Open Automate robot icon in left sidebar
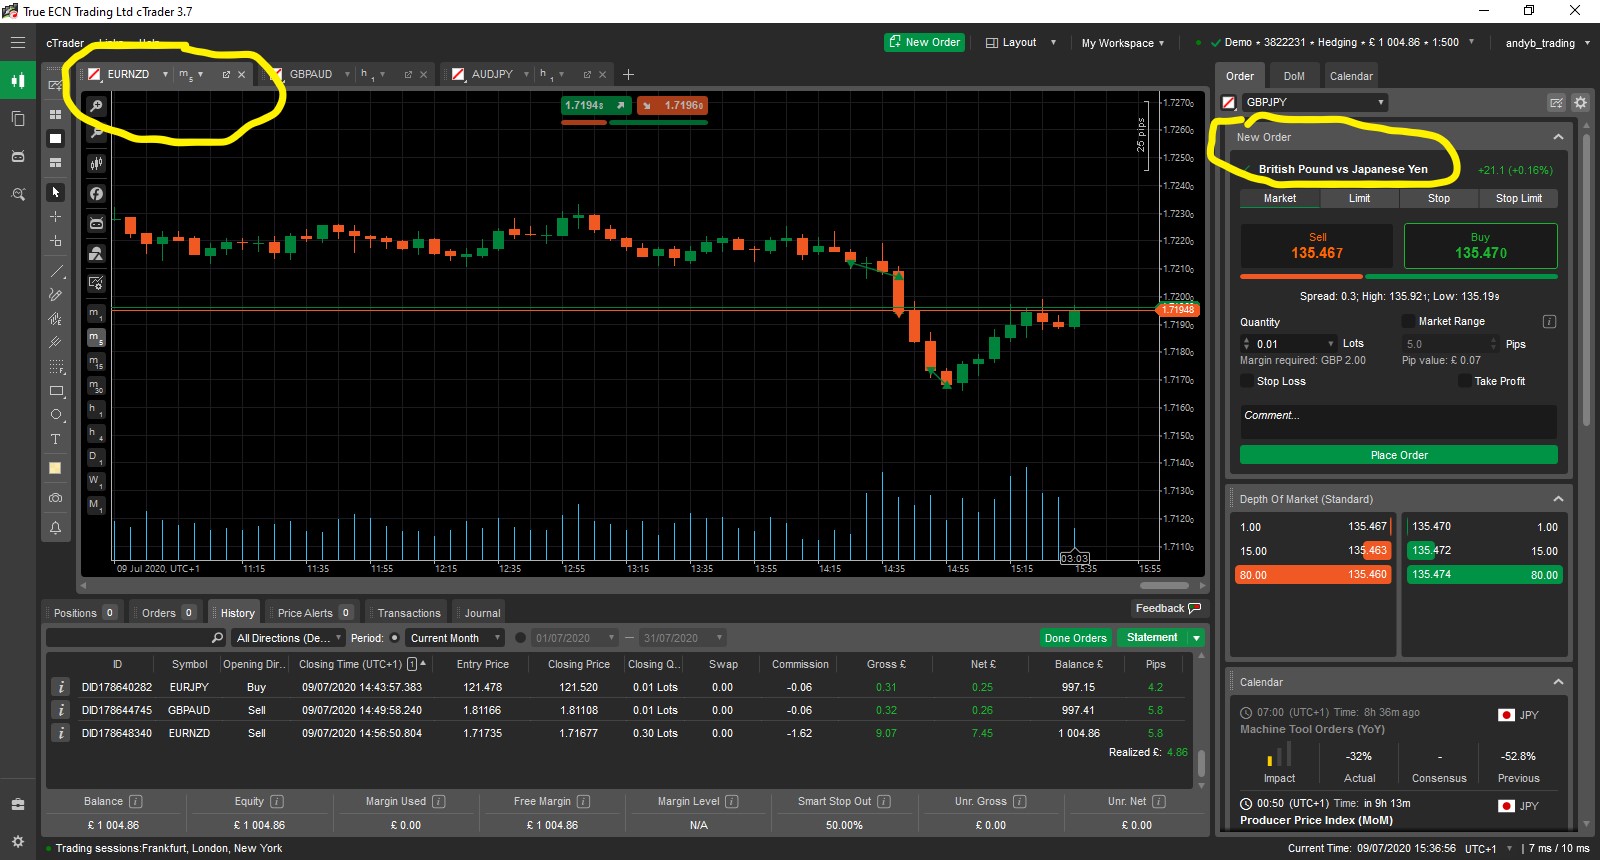Viewport: 1600px width, 860px height. coord(18,156)
